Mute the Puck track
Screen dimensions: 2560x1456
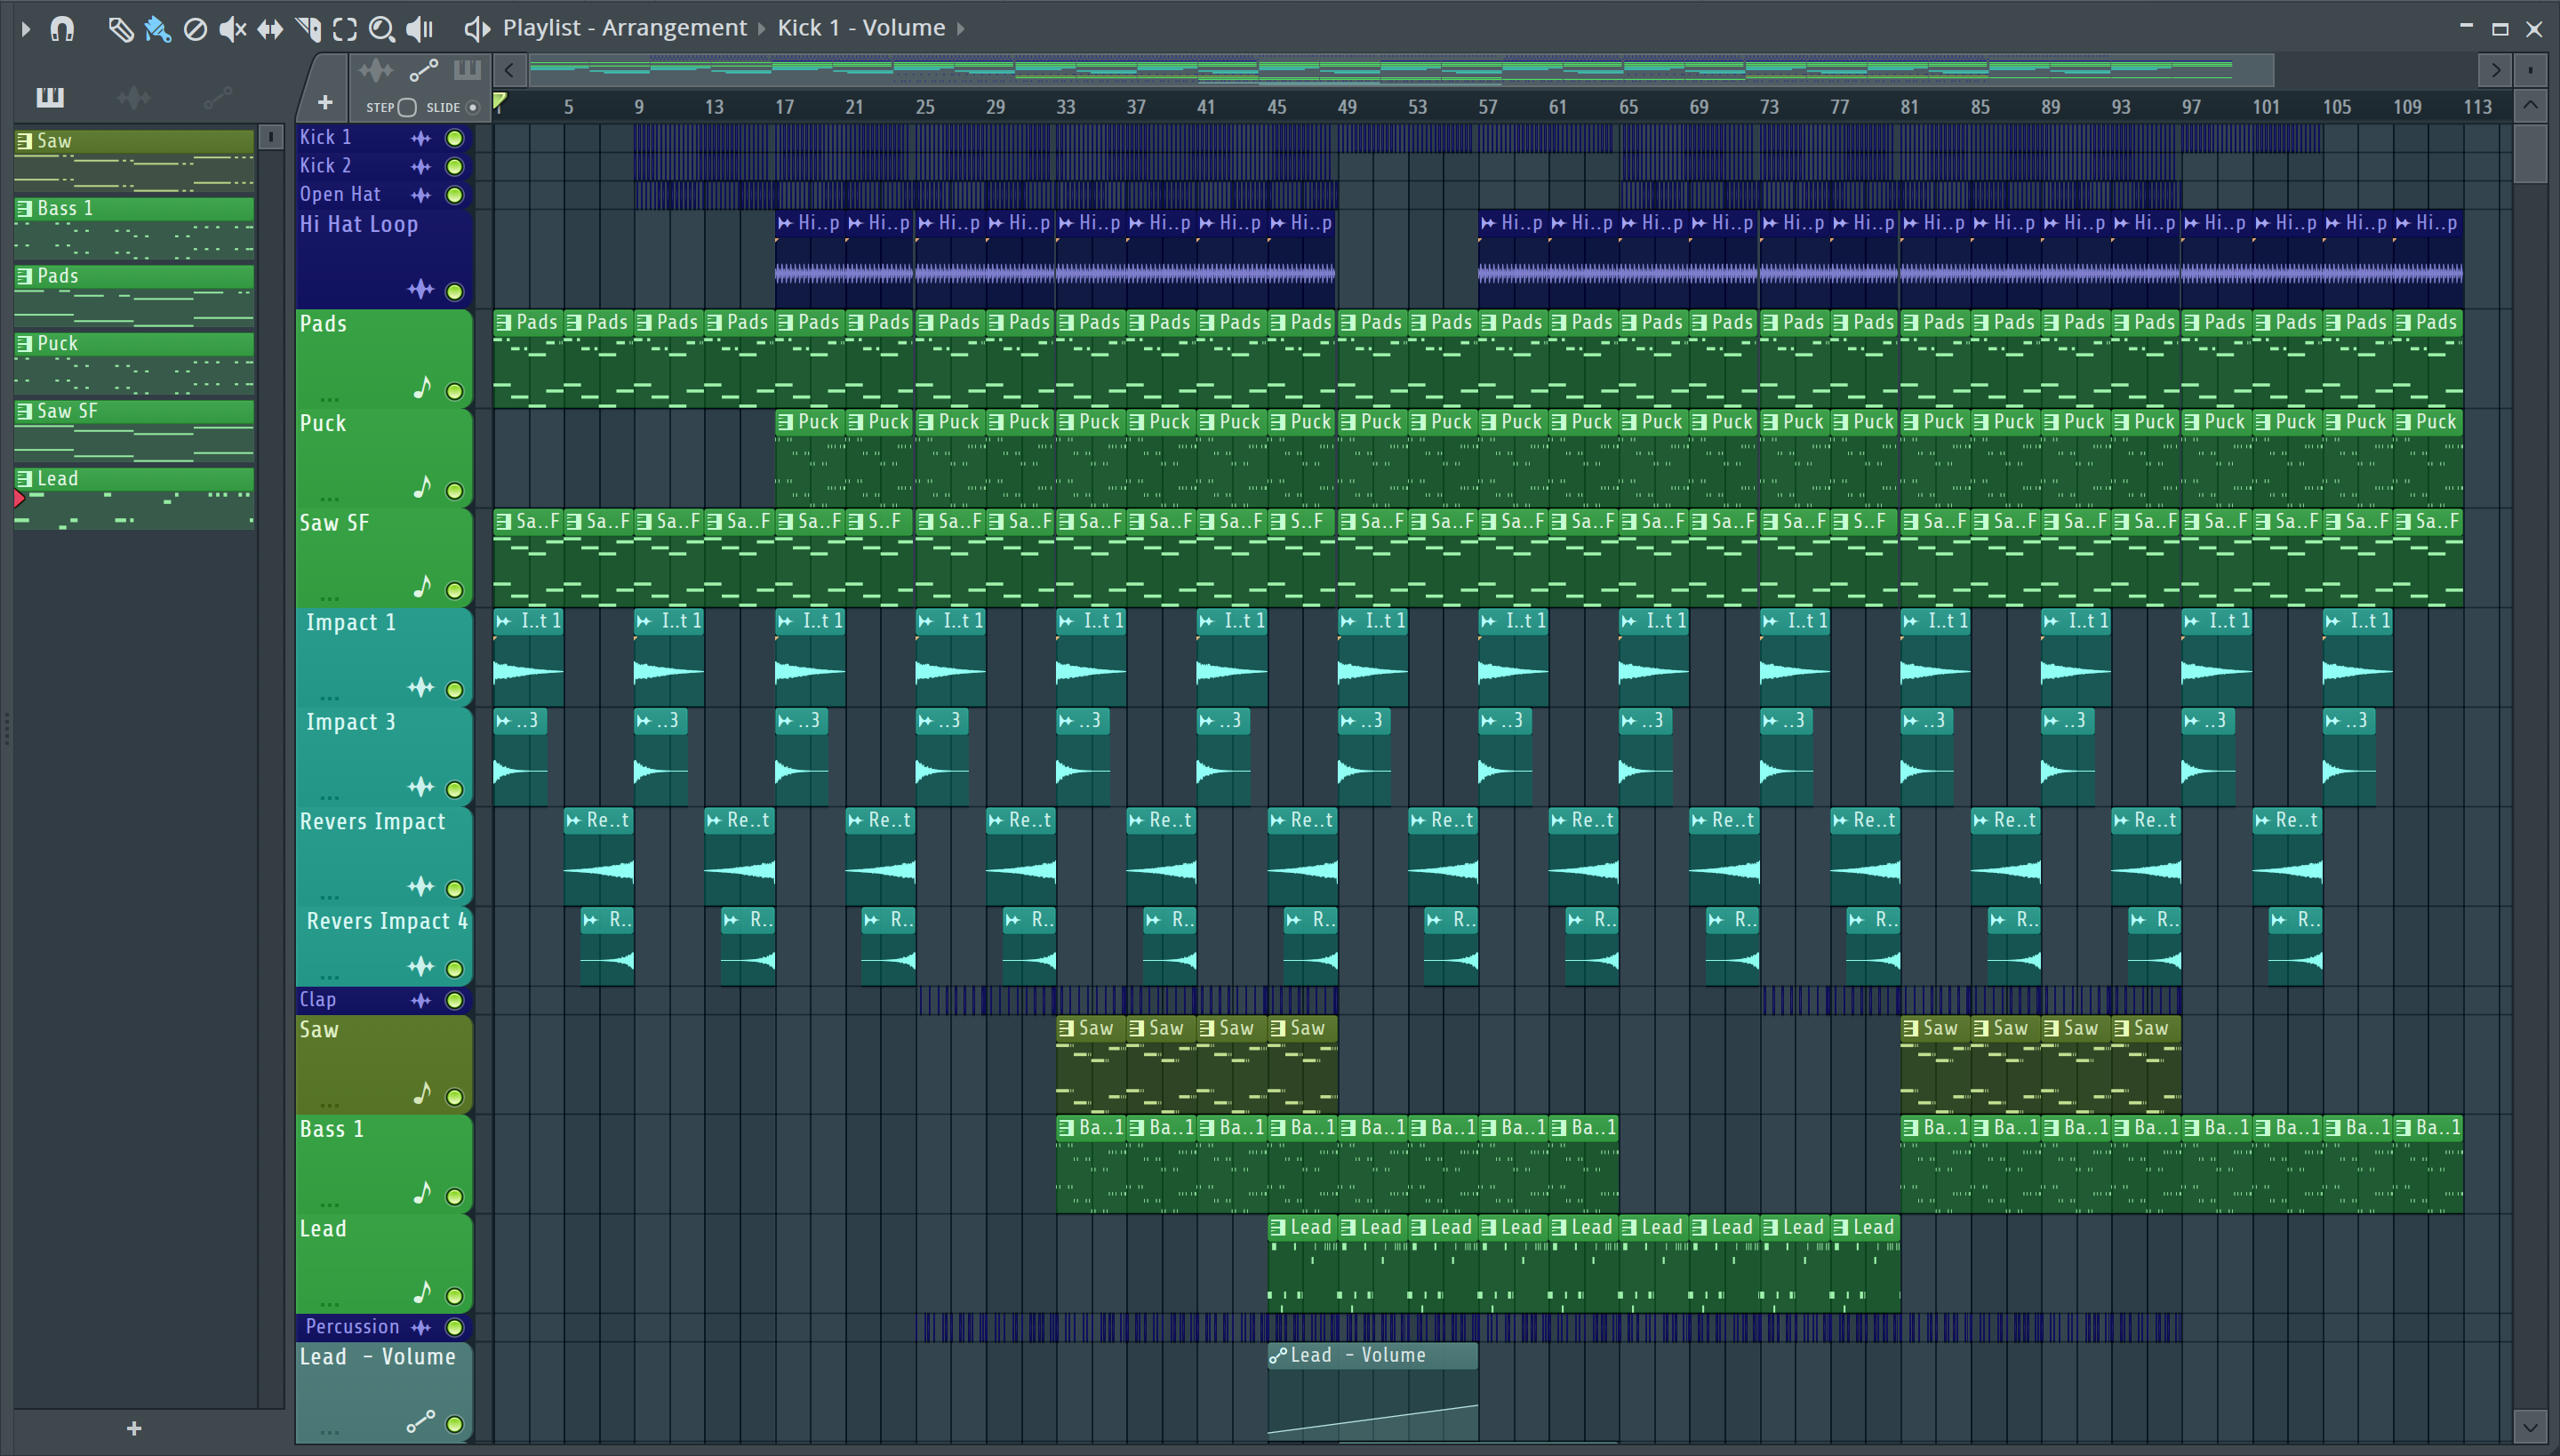coord(454,490)
